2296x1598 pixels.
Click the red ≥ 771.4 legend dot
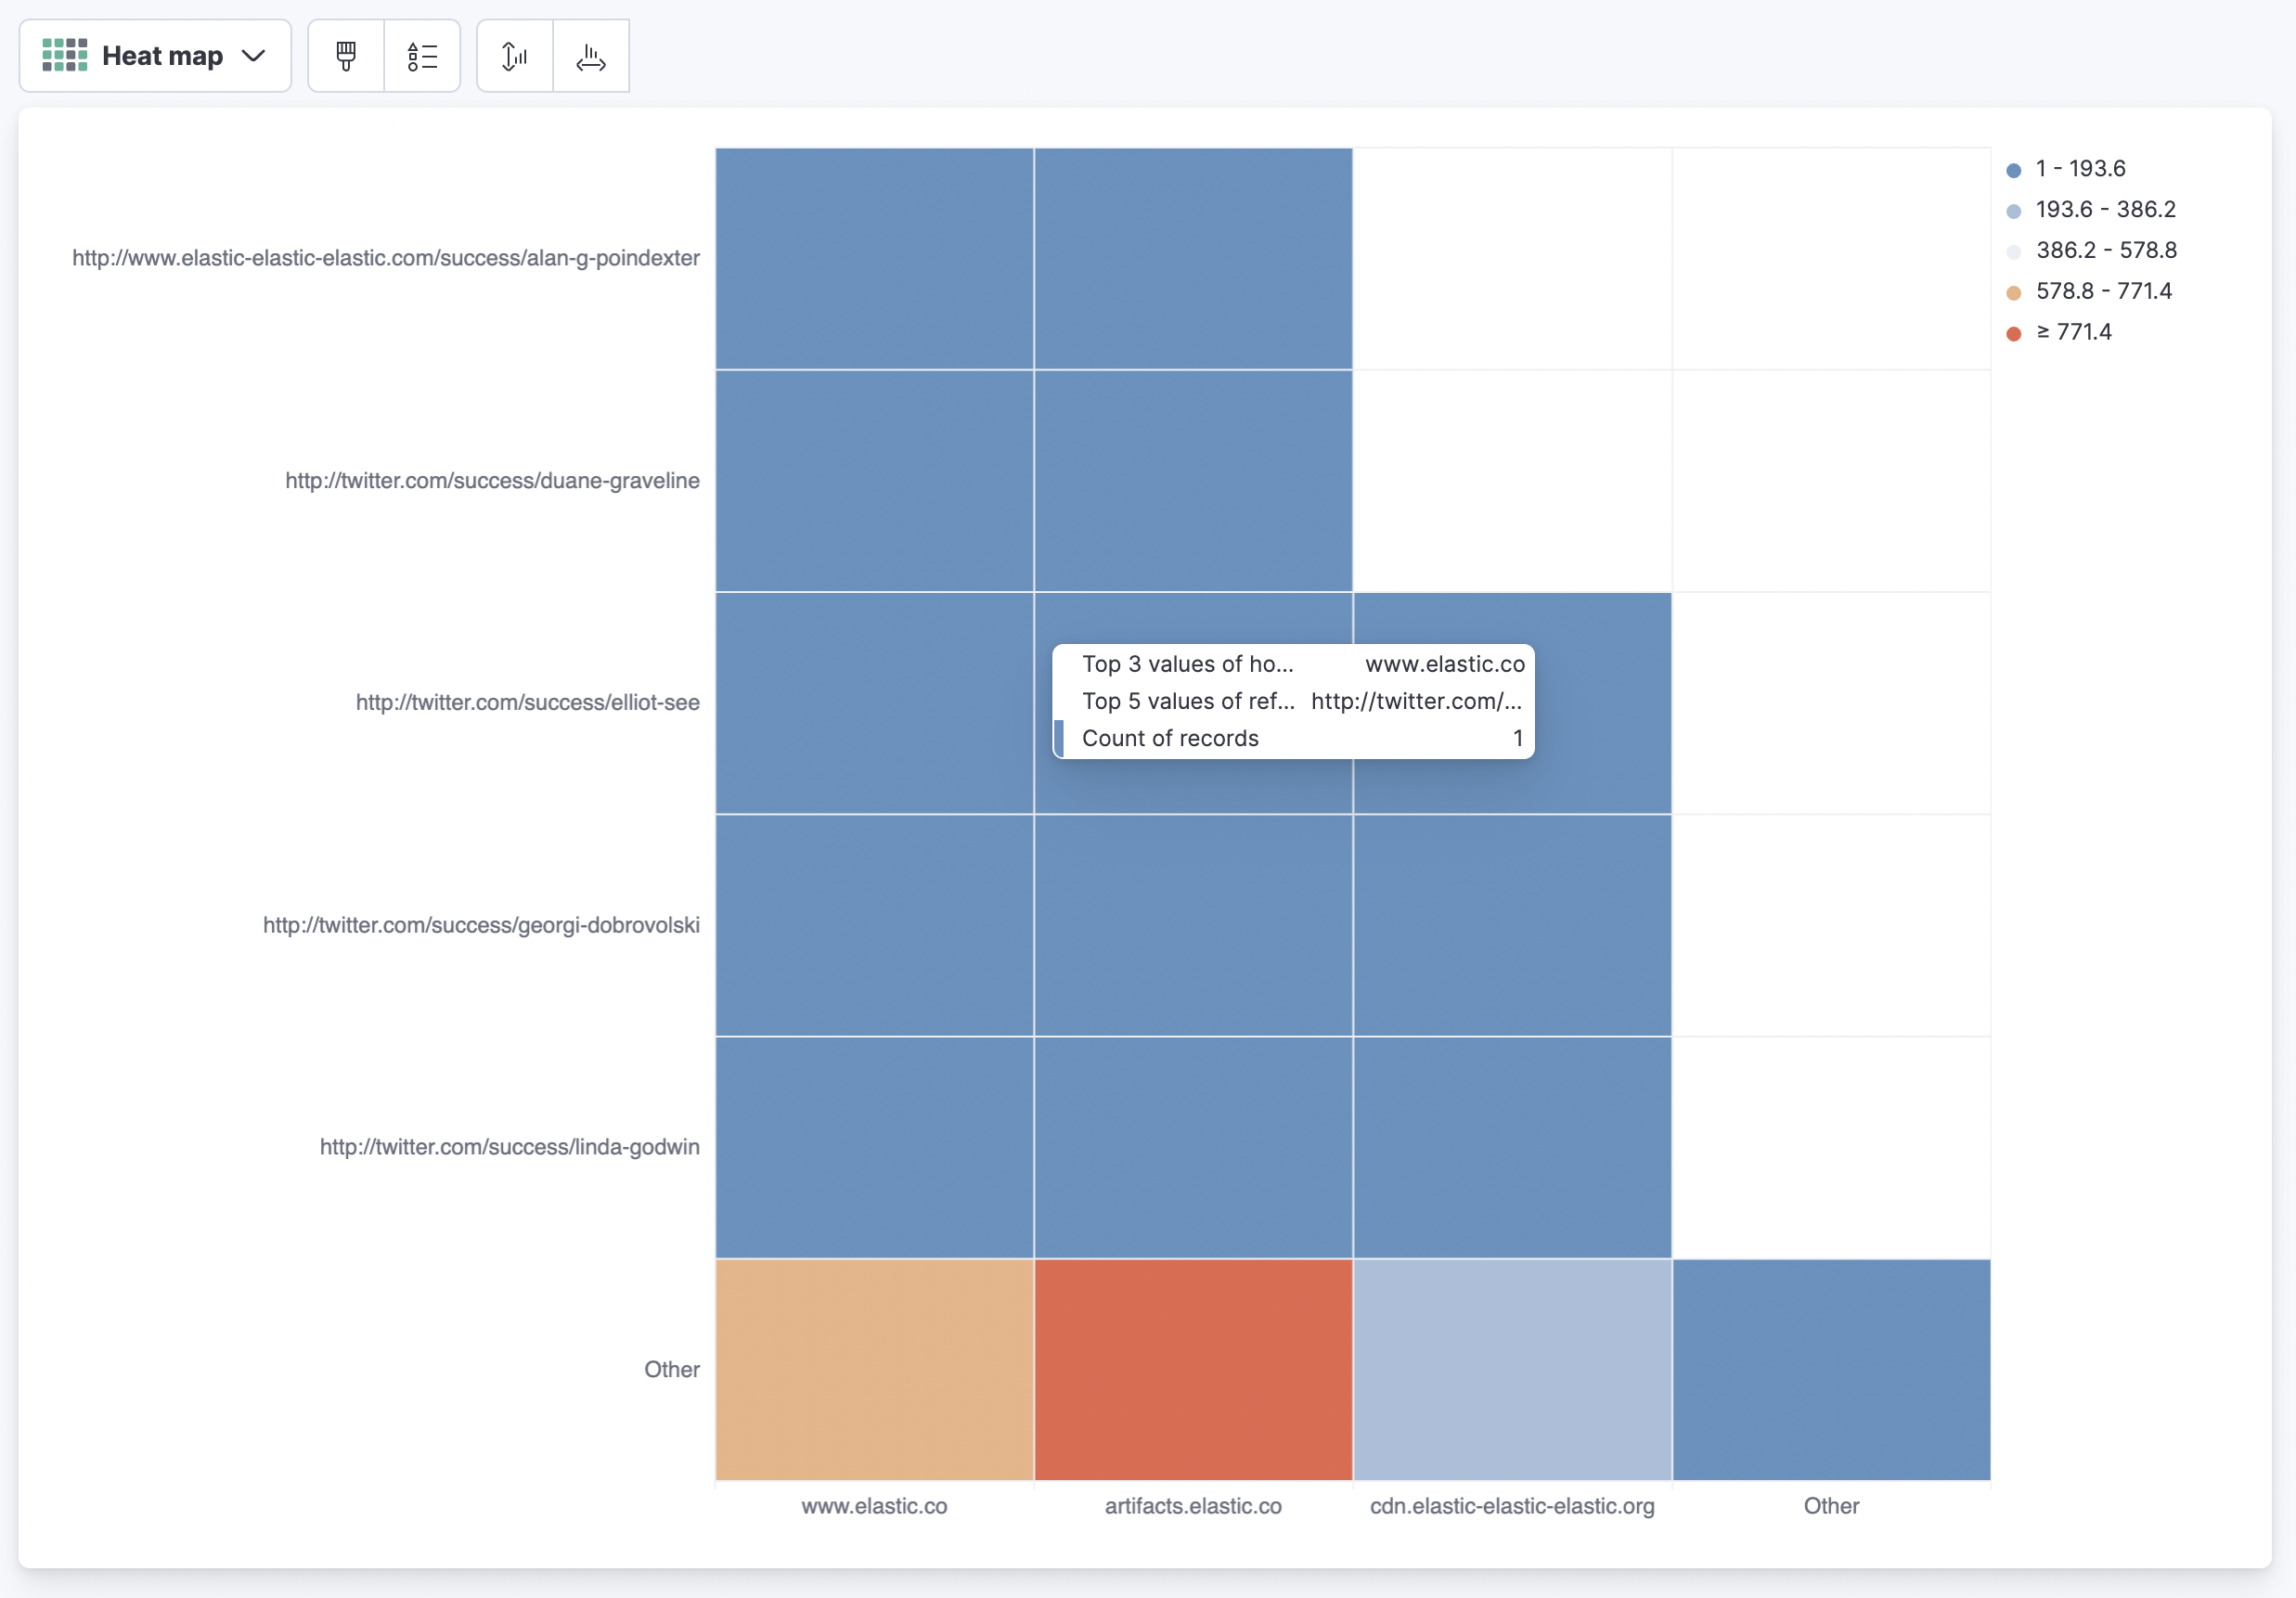pyautogui.click(x=2014, y=333)
